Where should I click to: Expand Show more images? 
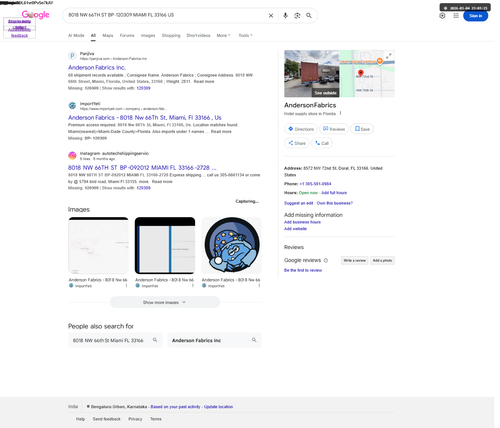tap(165, 302)
